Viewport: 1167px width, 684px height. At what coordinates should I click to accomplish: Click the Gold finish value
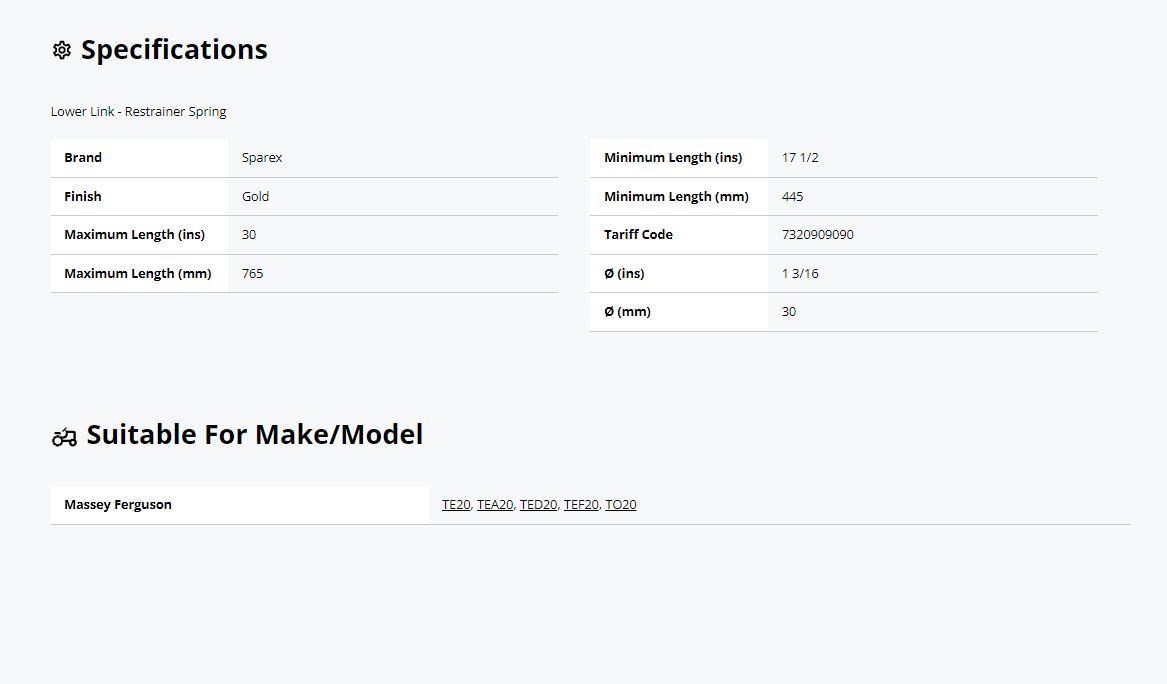click(255, 197)
